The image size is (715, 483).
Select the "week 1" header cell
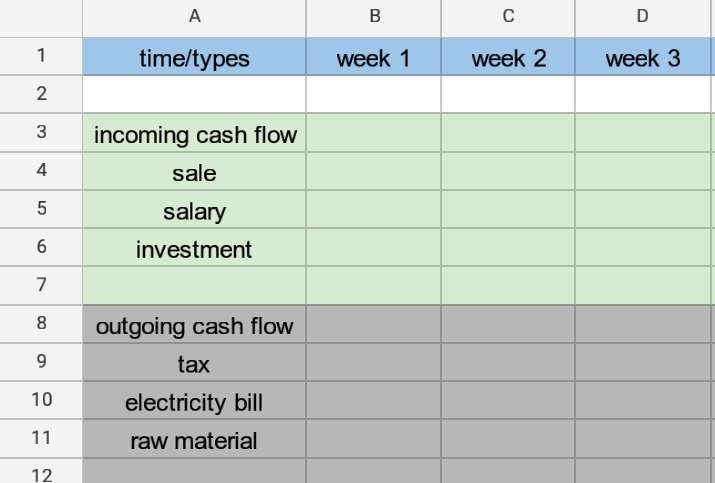pyautogui.click(x=374, y=58)
